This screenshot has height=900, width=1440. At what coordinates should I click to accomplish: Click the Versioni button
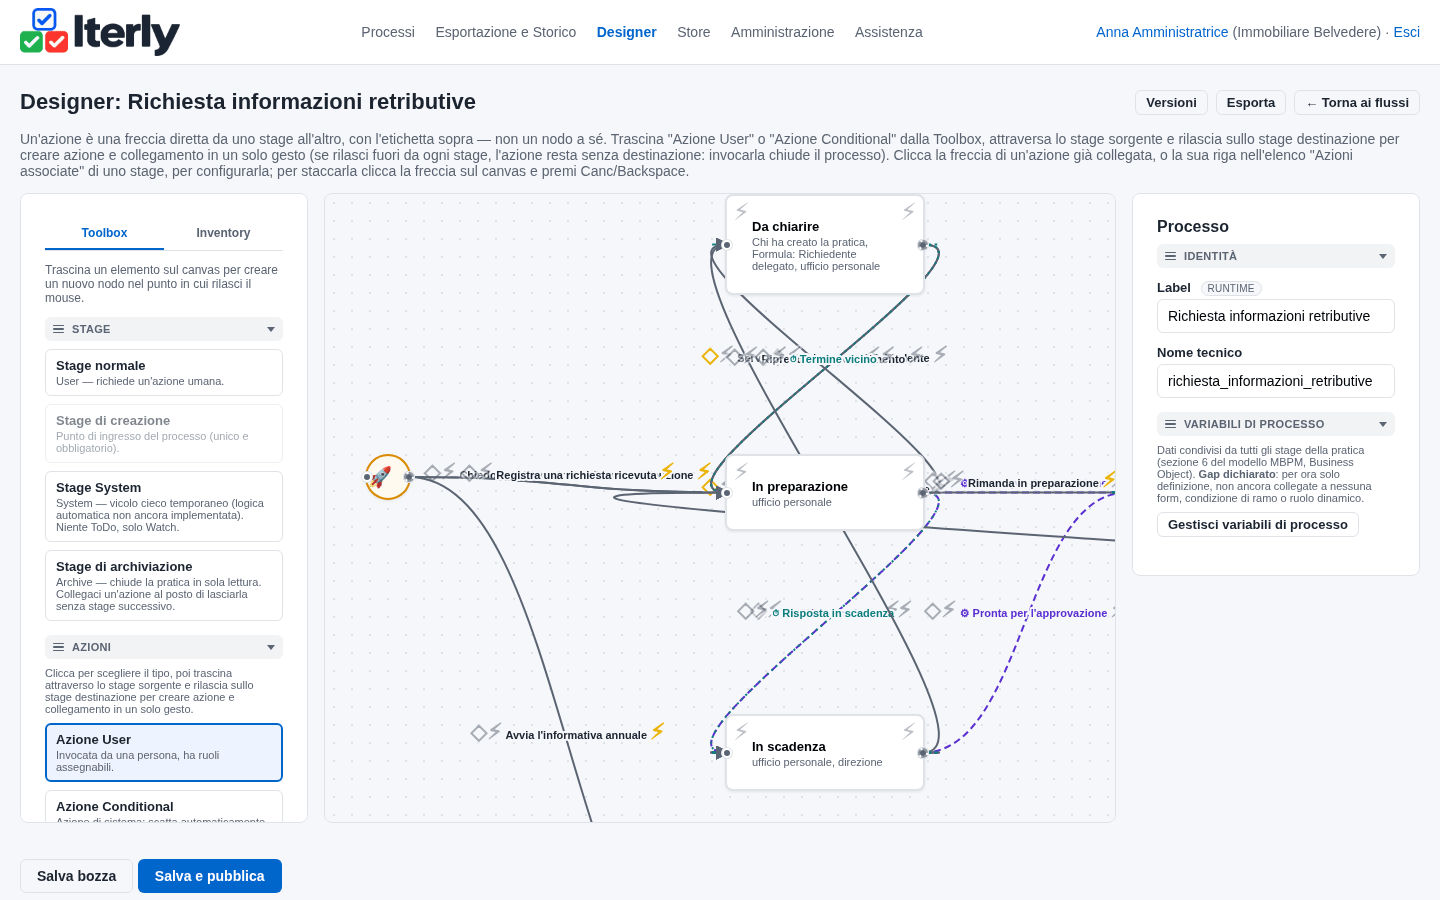(1171, 103)
